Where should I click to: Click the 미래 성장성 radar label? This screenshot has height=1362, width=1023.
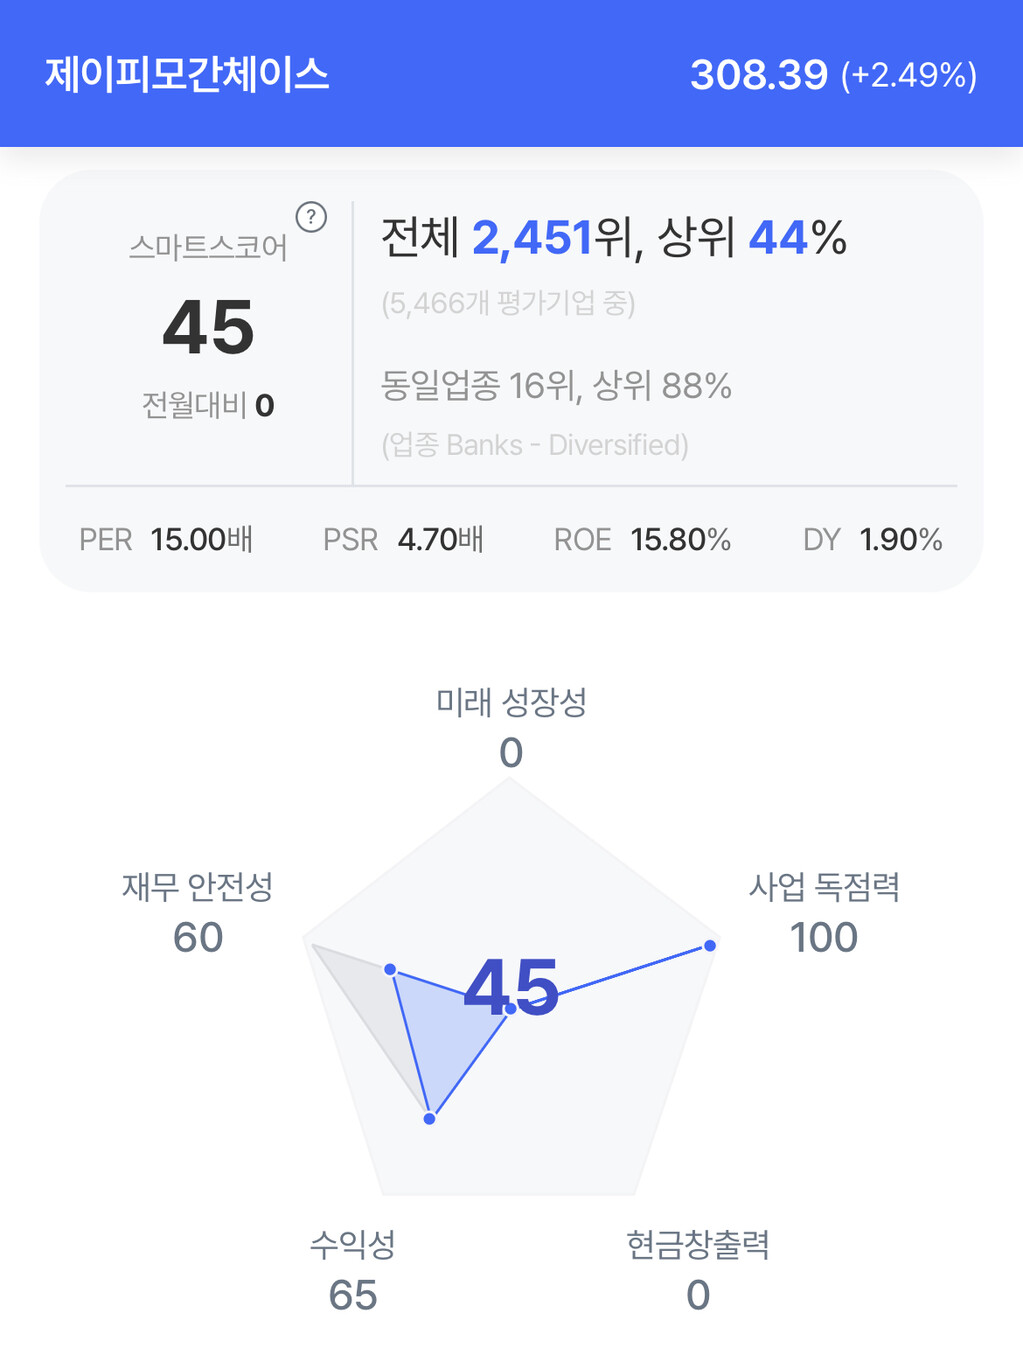[511, 702]
